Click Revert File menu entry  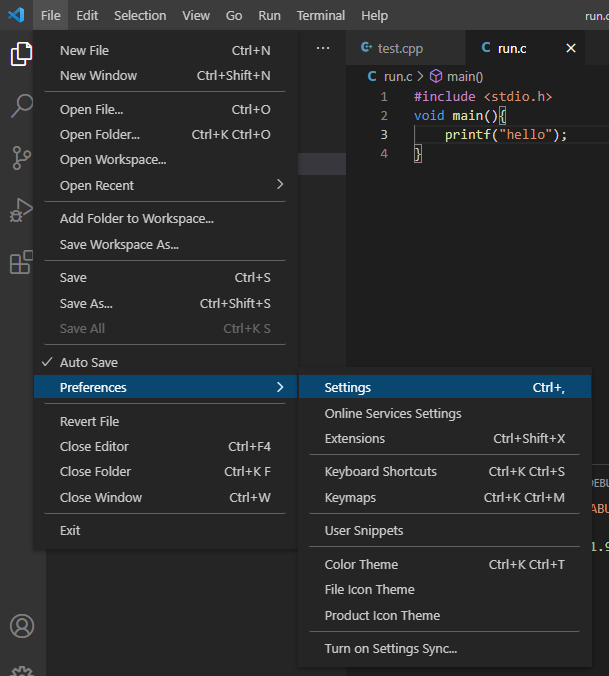[x=166, y=421]
